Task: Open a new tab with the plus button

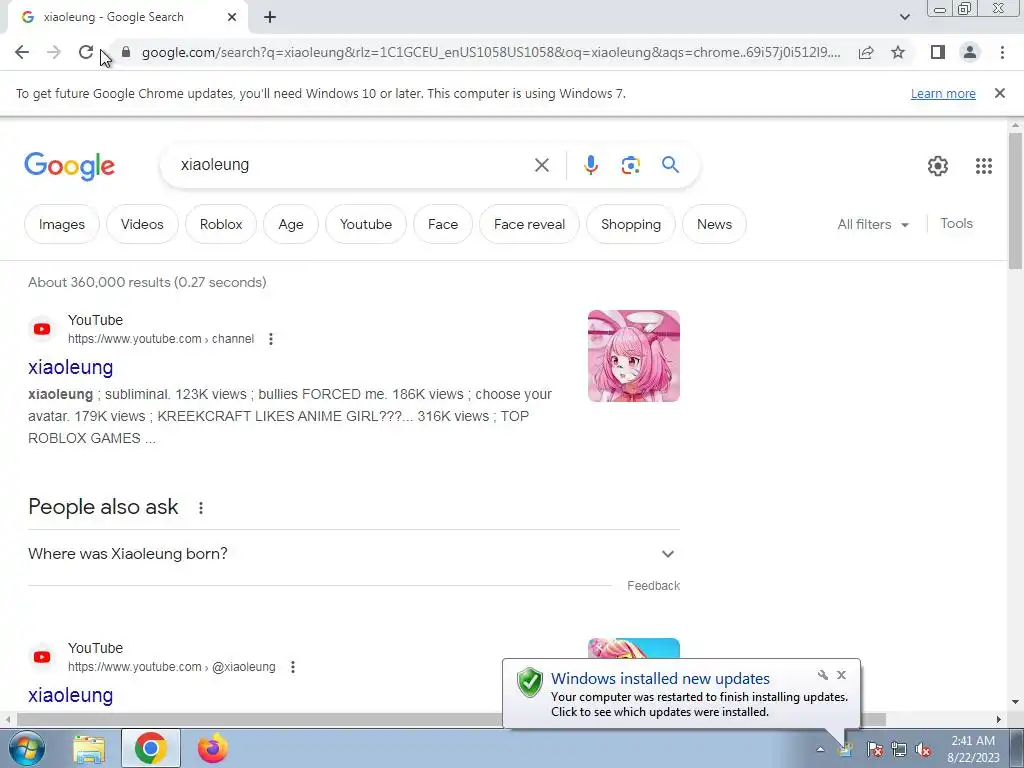Action: 270,17
